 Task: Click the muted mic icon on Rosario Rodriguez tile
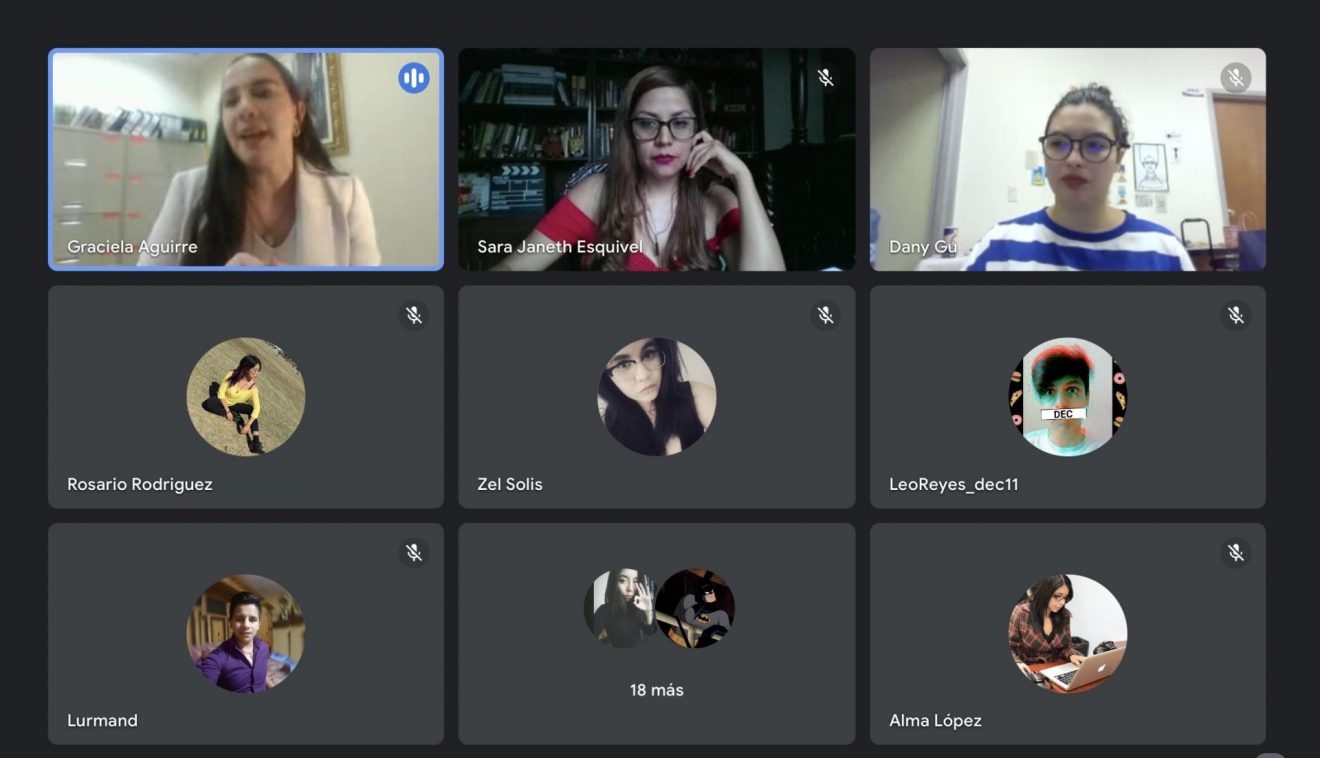point(414,316)
